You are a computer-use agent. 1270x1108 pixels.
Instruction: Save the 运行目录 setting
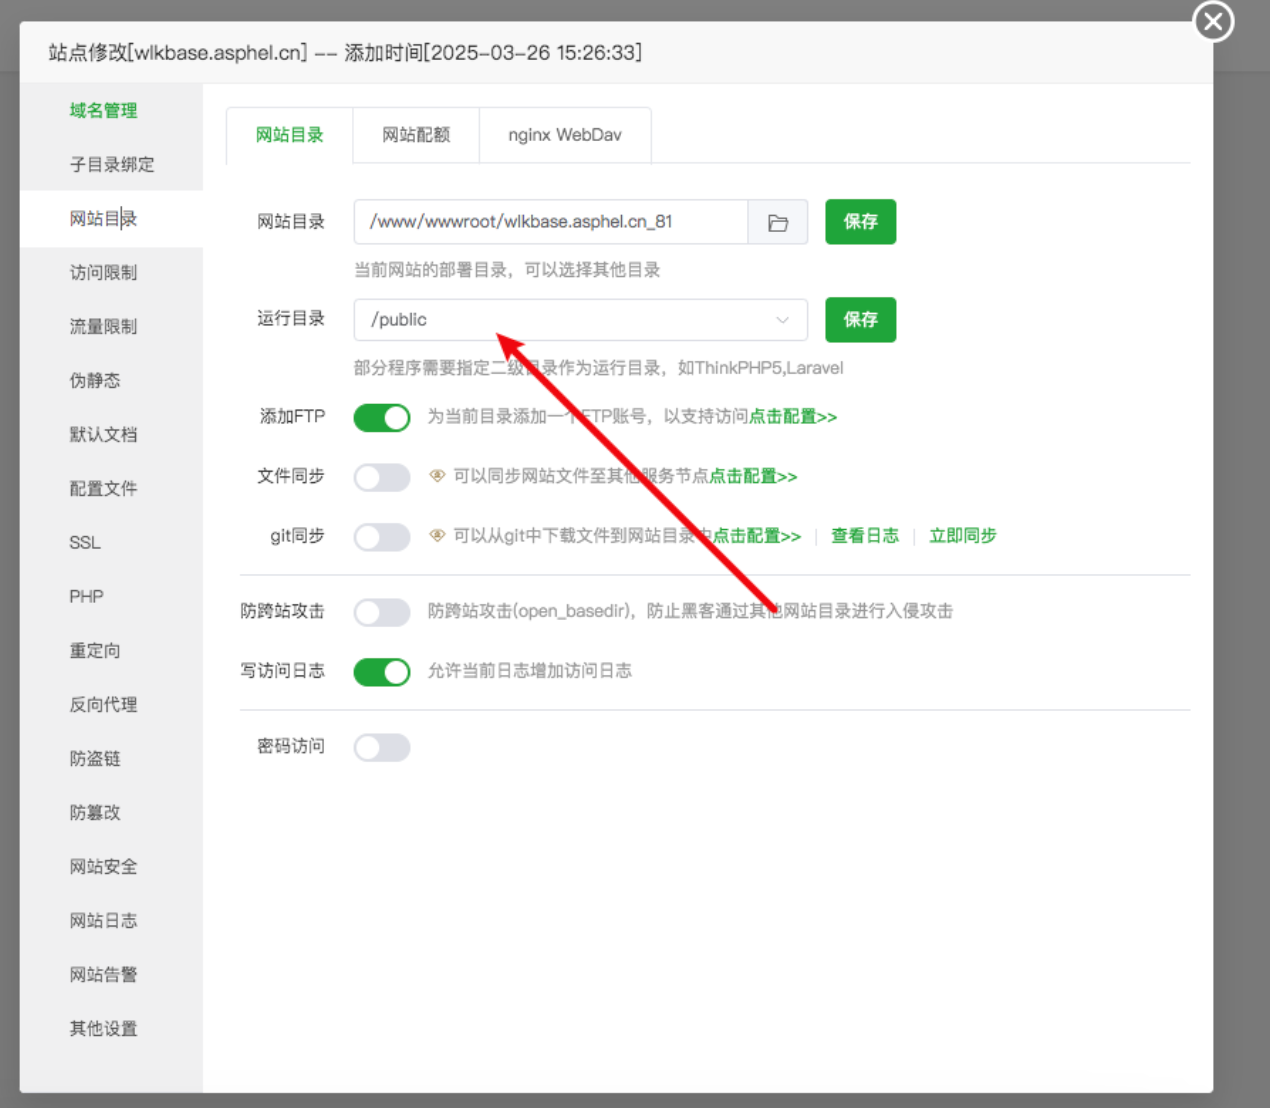pyautogui.click(x=860, y=320)
